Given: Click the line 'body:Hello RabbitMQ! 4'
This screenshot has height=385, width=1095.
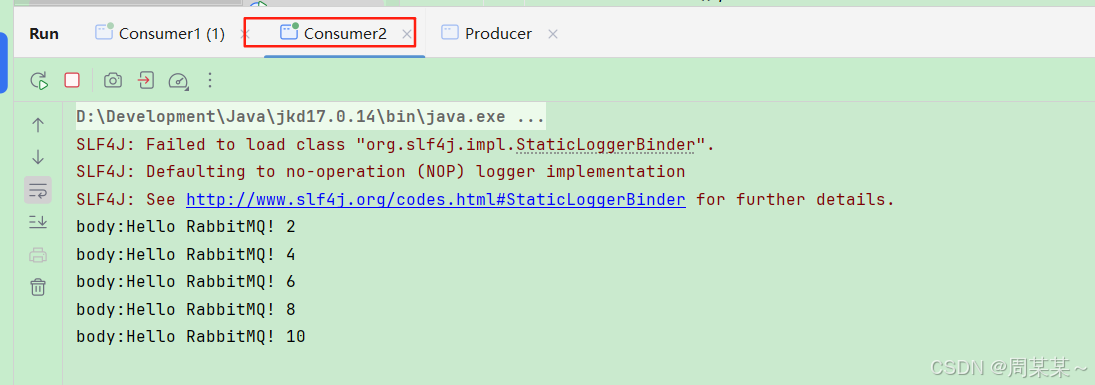Looking at the screenshot, I should (186, 254).
